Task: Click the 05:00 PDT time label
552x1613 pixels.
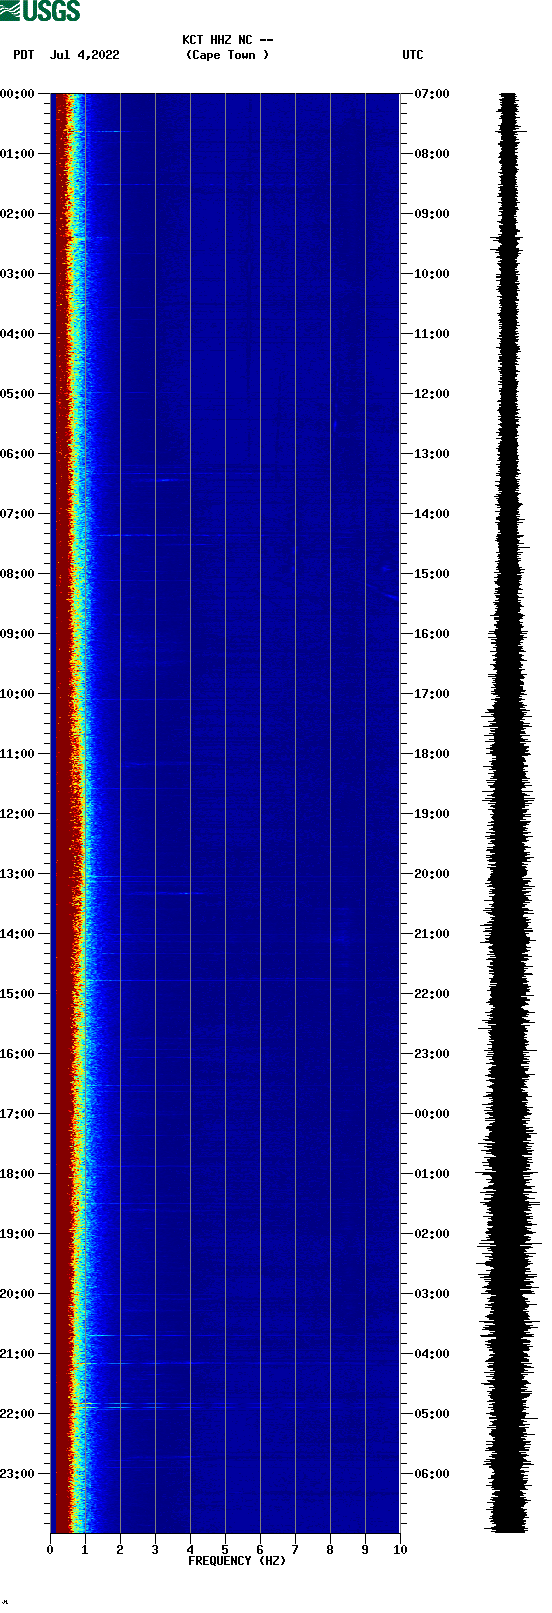Action: [18, 394]
